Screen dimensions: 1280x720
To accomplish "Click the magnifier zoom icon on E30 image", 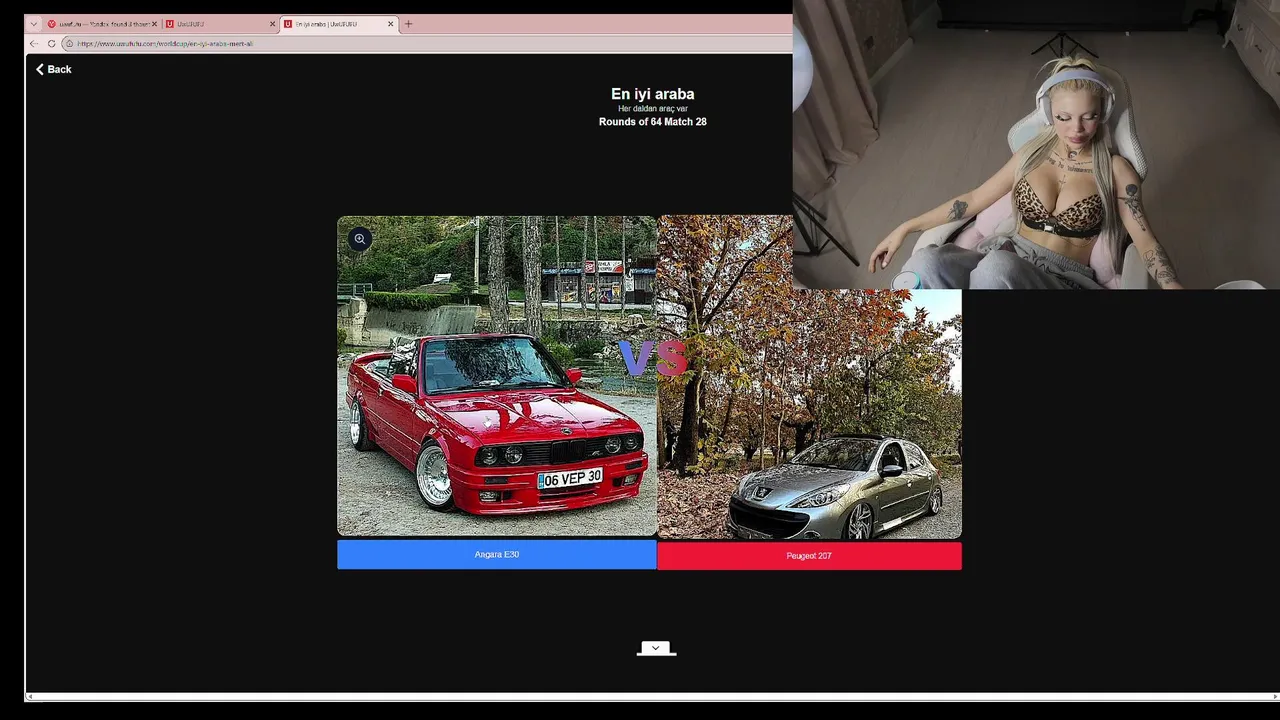I will click(360, 239).
